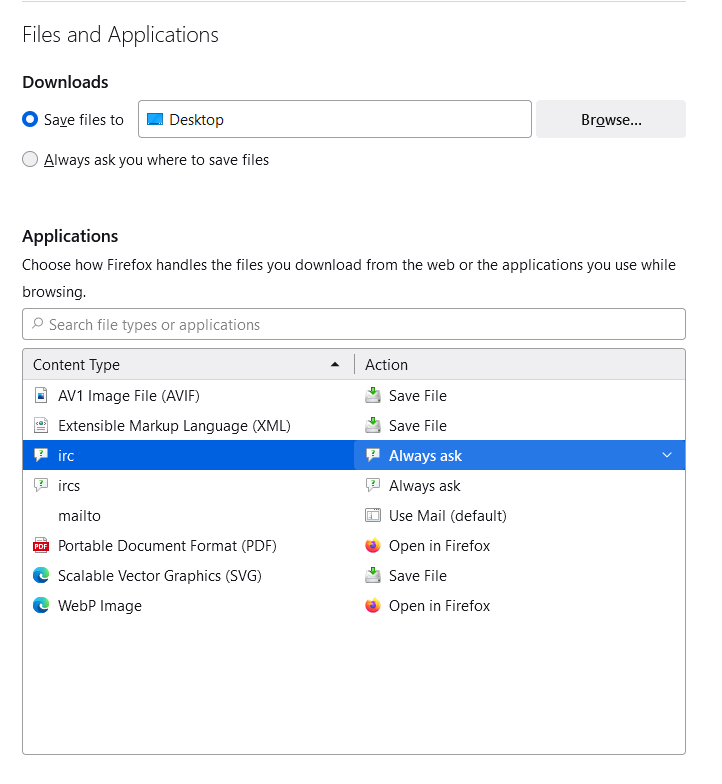Screen dimensions: 722x784
Task: Click the irc chat bubble icon
Action: point(41,455)
